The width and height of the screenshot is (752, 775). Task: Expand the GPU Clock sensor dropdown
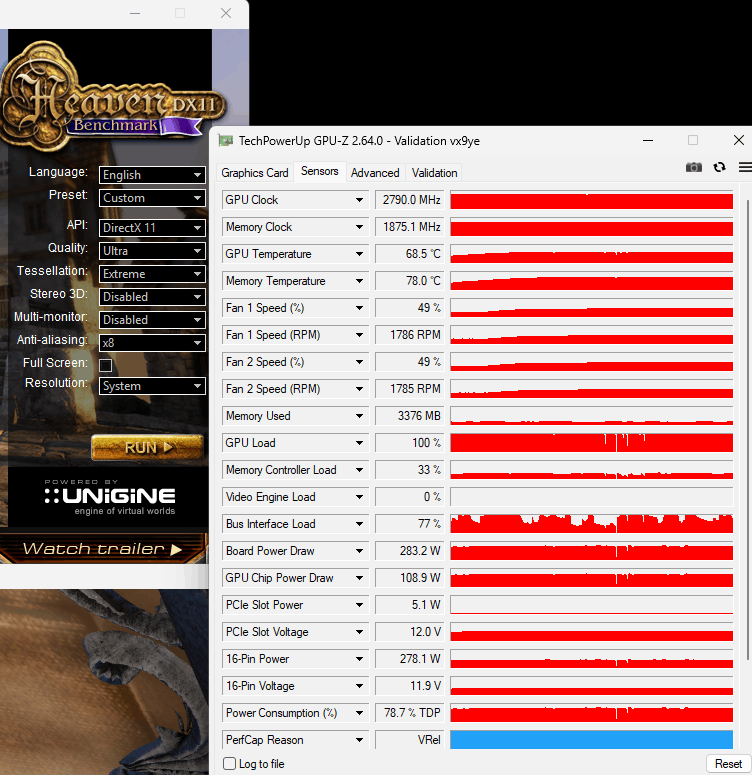point(359,200)
